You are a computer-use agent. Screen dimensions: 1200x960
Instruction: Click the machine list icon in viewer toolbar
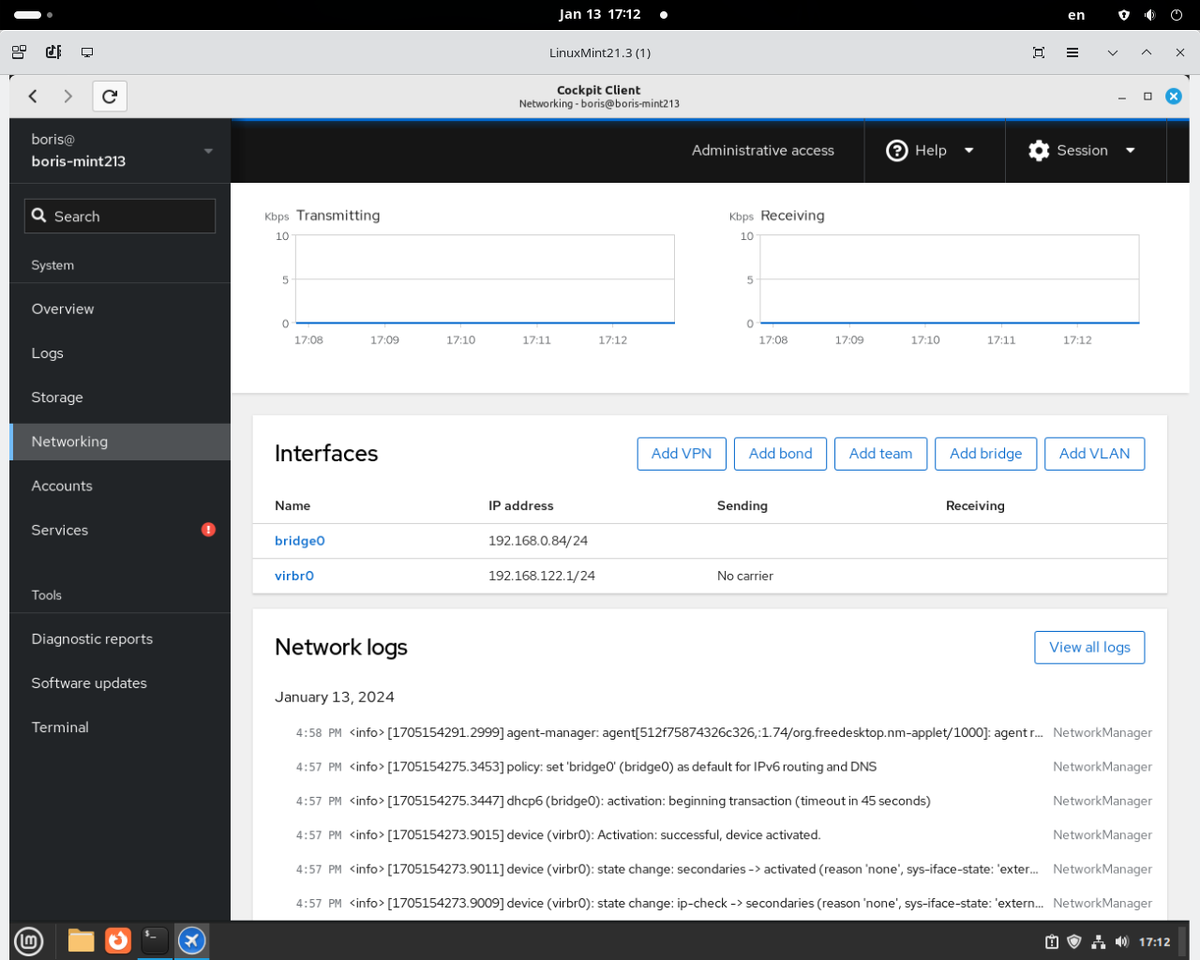click(17, 51)
